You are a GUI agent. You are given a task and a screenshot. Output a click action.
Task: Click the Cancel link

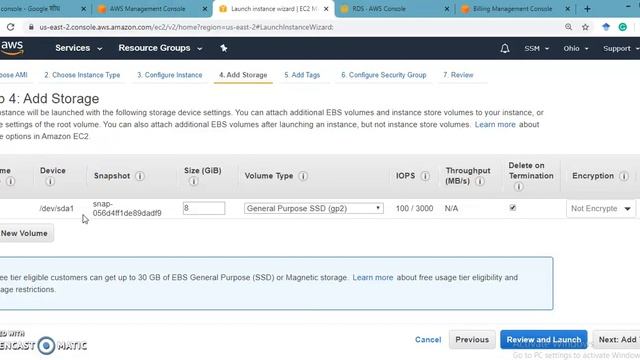428,340
